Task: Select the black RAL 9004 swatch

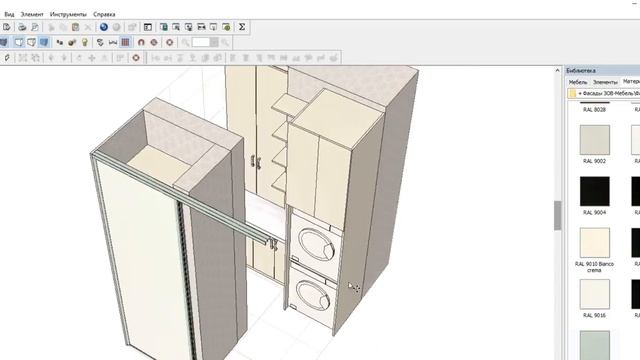Action: [x=594, y=191]
